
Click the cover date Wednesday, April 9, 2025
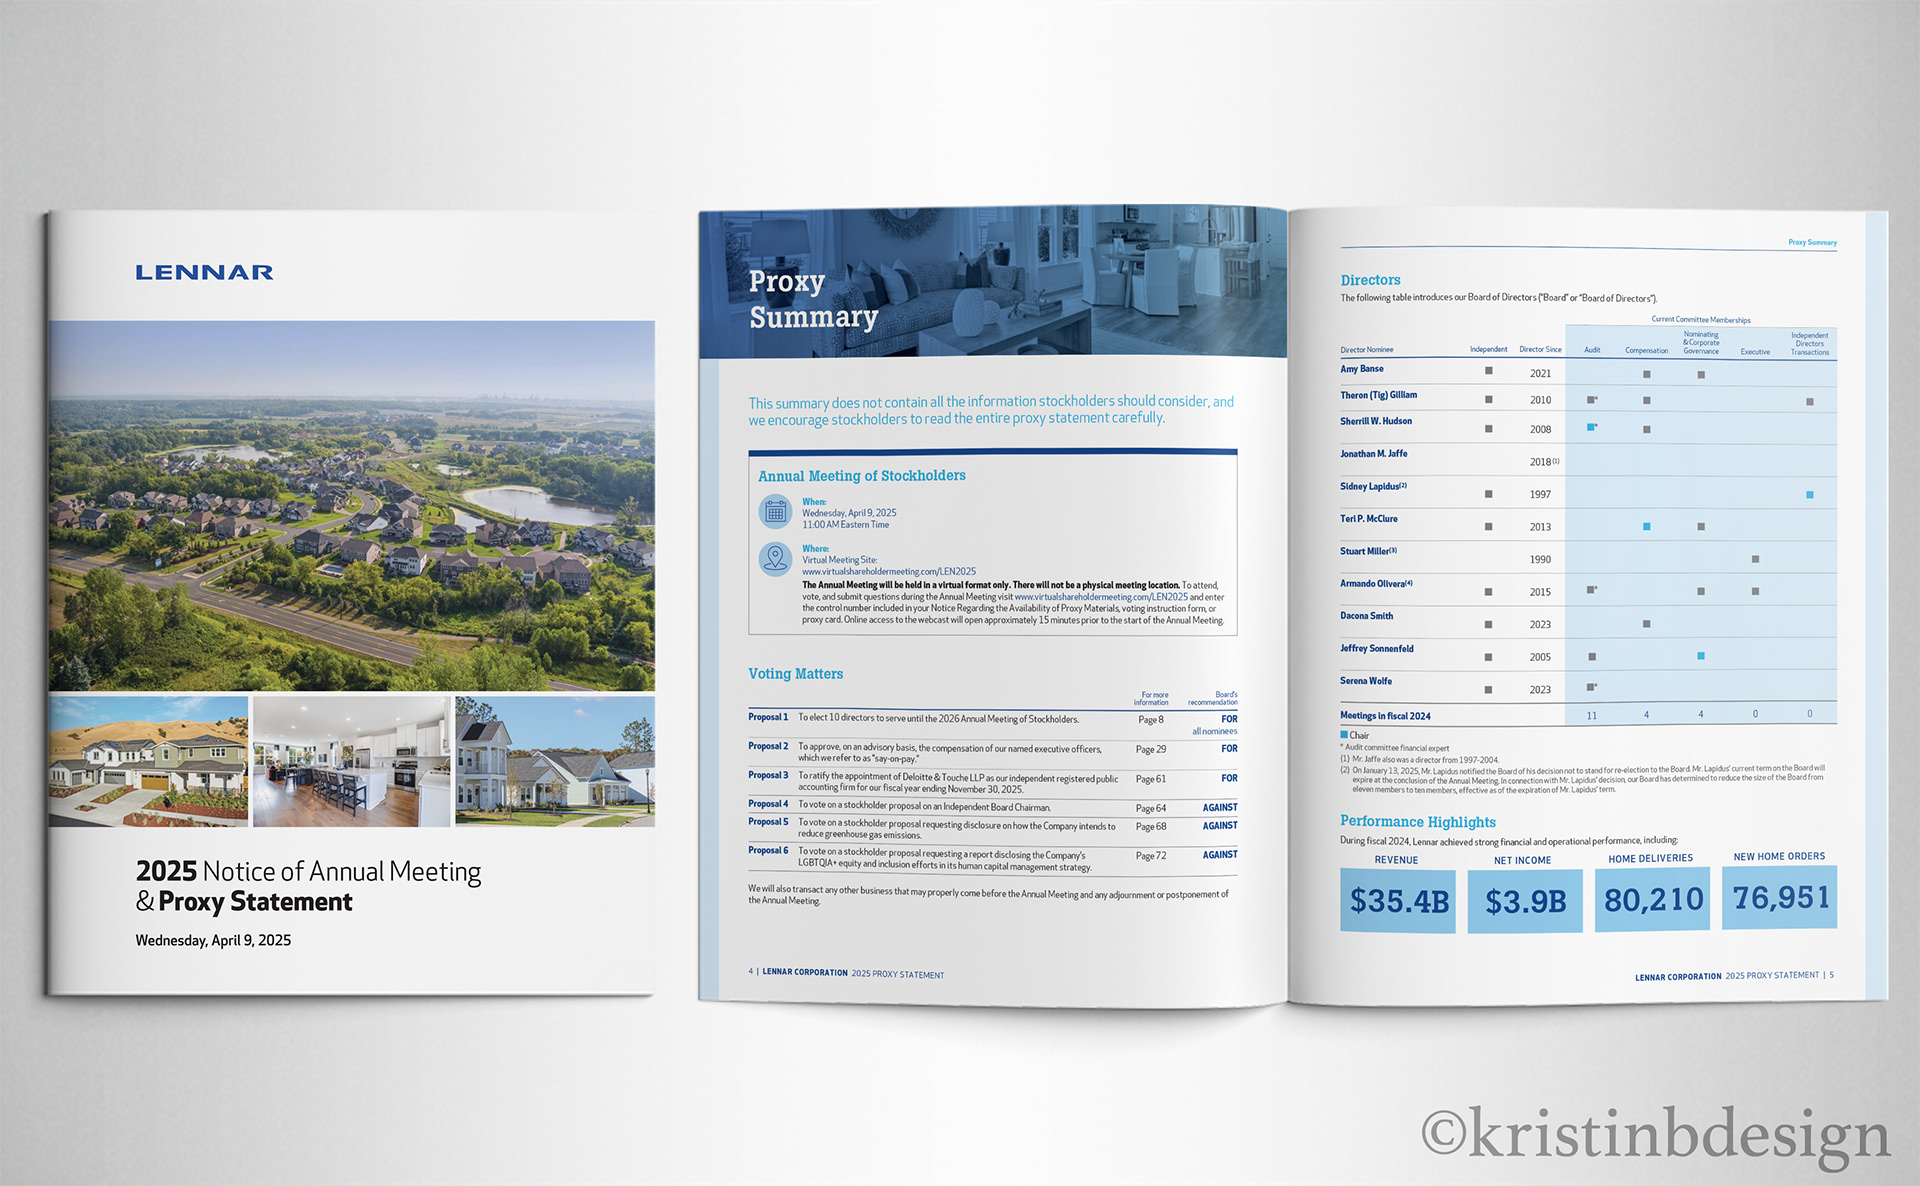point(213,940)
